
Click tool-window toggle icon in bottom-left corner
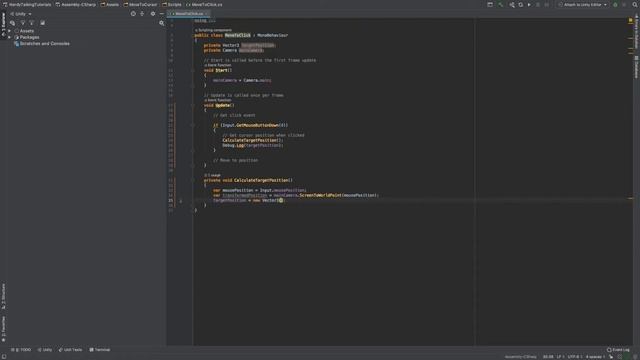coord(4,357)
